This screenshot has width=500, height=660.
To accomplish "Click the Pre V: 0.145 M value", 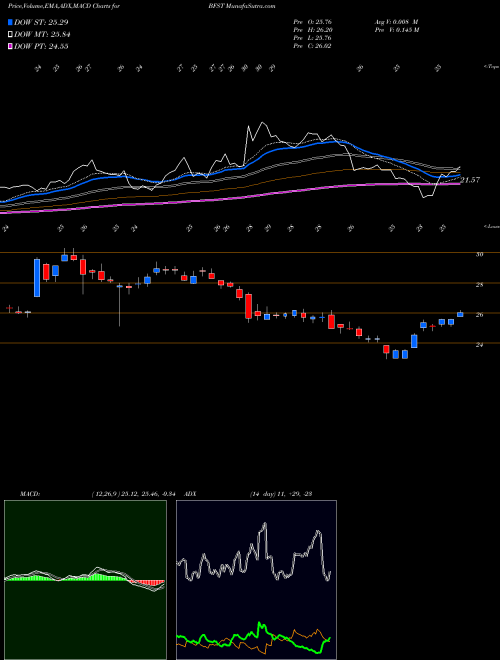I will (396, 30).
